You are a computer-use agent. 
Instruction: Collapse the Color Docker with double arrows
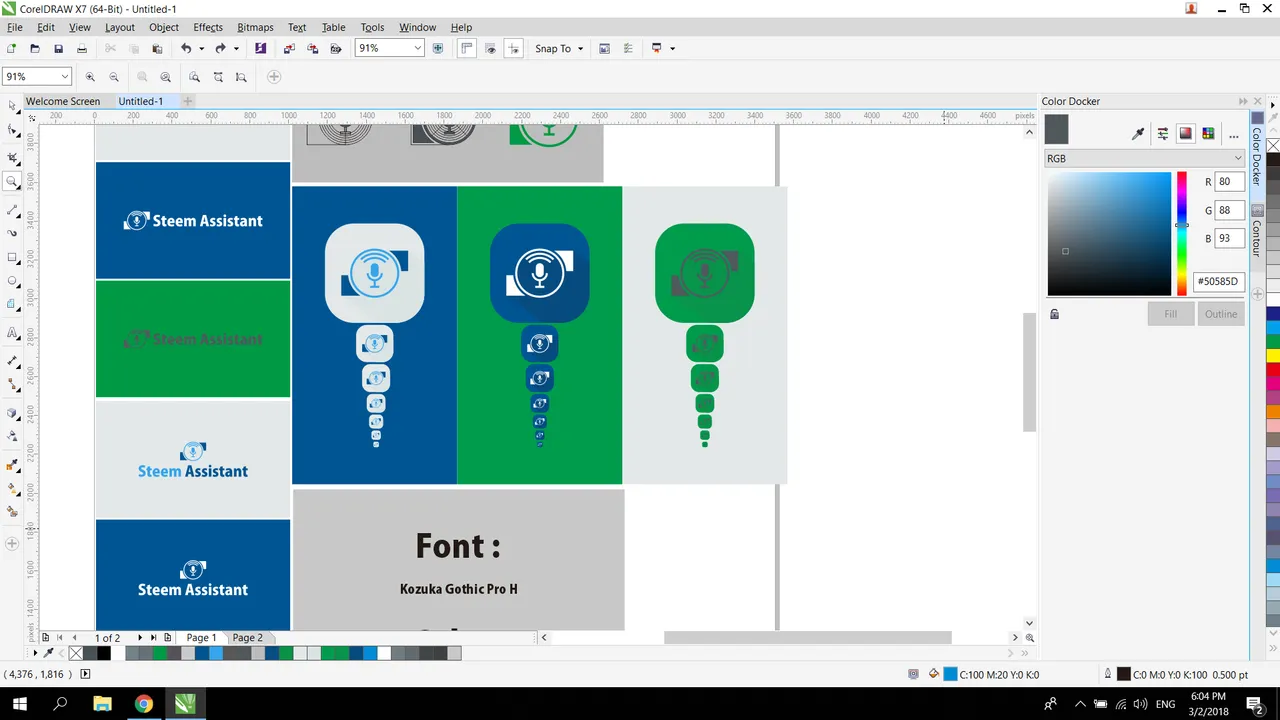click(1243, 101)
